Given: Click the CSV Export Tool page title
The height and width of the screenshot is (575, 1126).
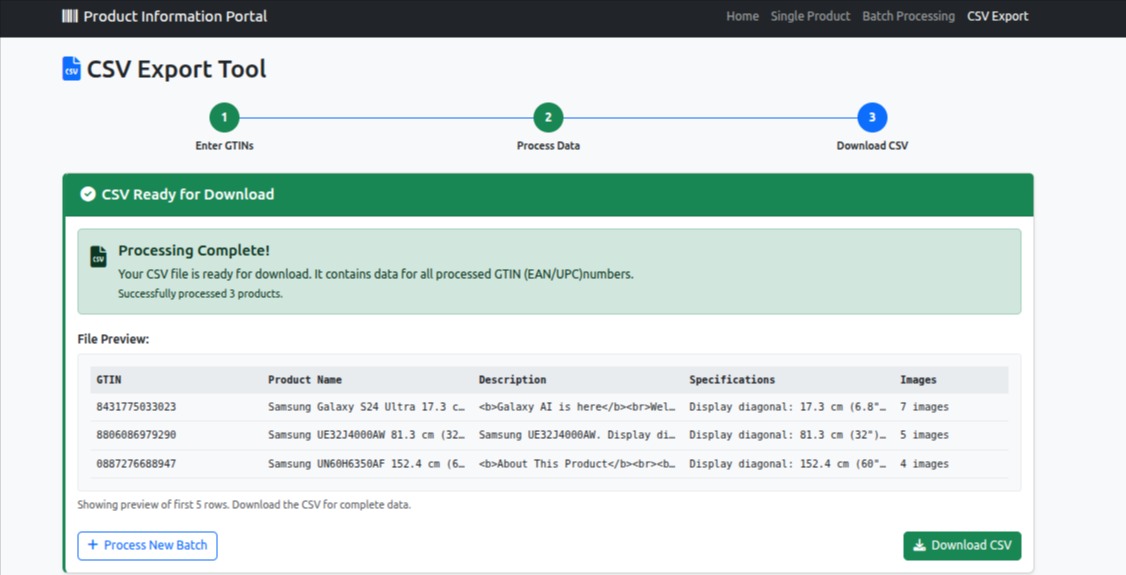Looking at the screenshot, I should (177, 70).
